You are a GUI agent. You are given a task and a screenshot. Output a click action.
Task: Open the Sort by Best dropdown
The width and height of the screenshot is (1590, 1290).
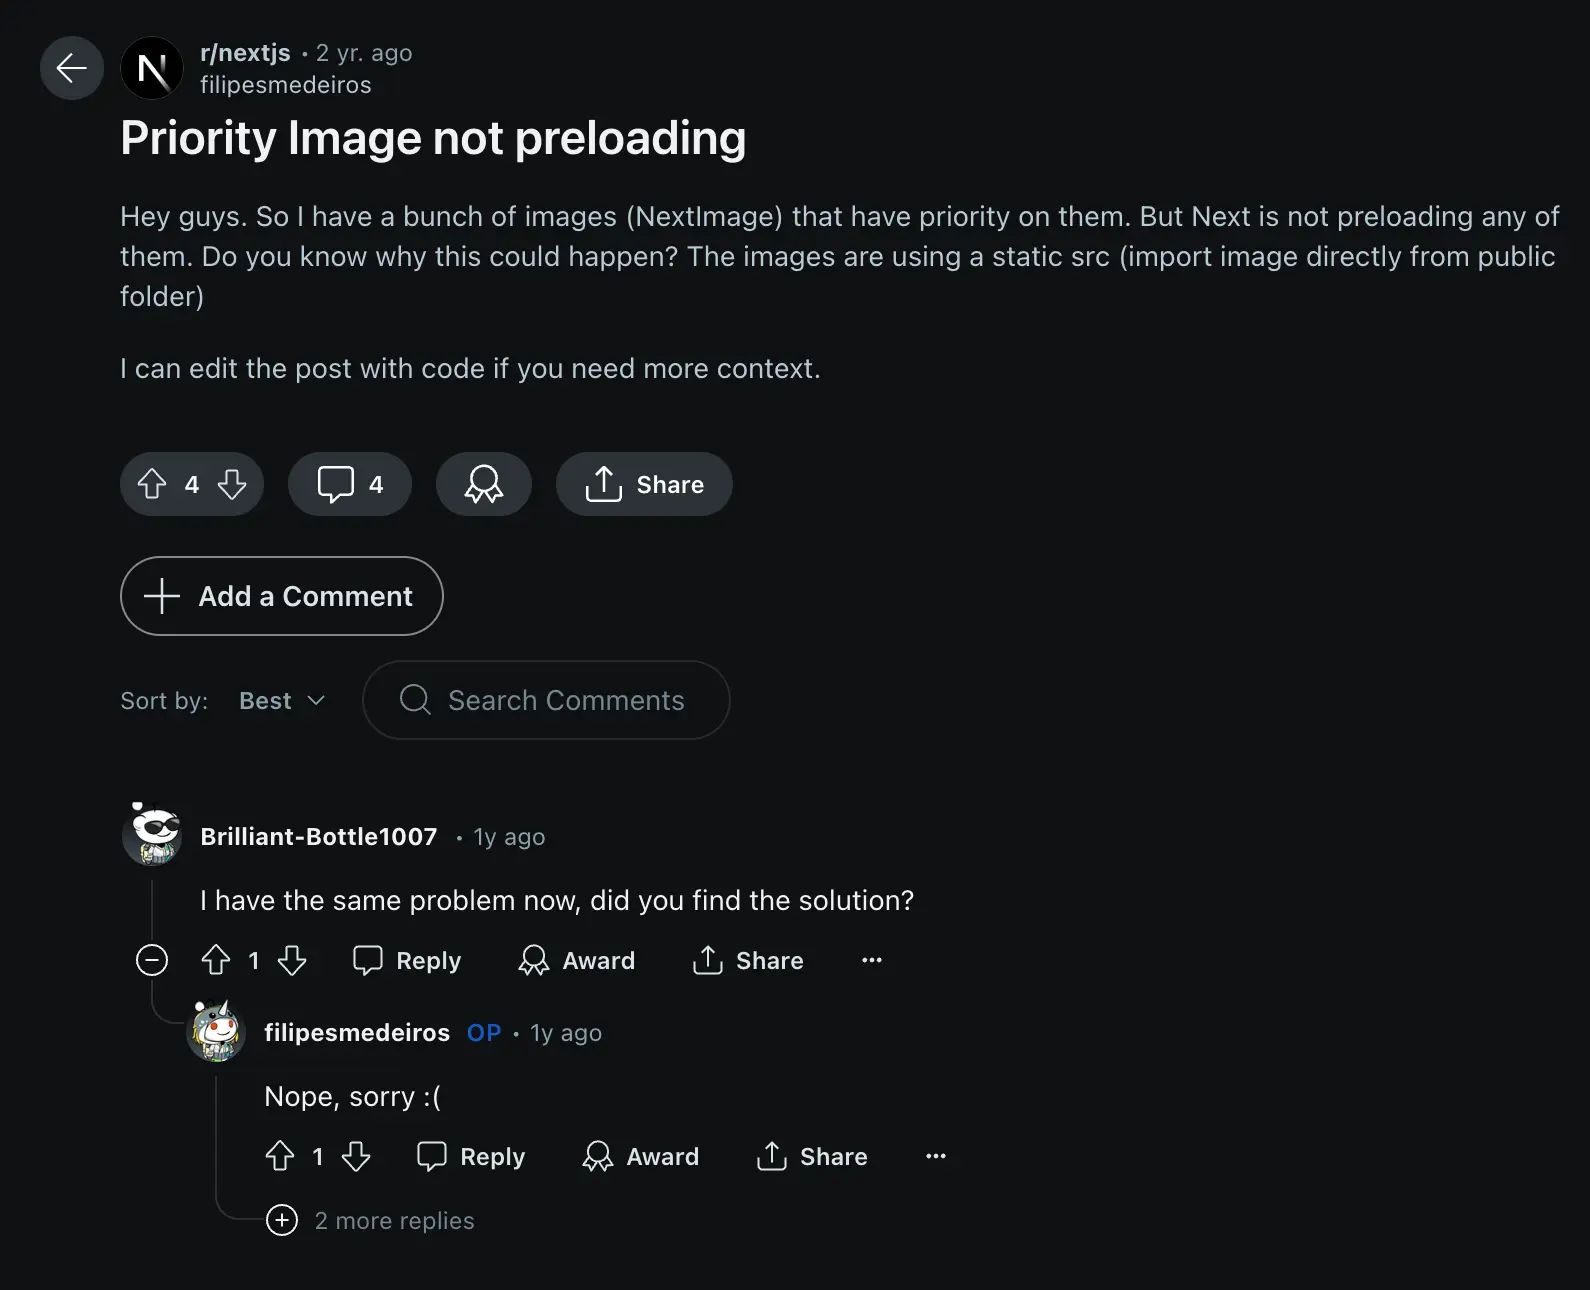(282, 701)
